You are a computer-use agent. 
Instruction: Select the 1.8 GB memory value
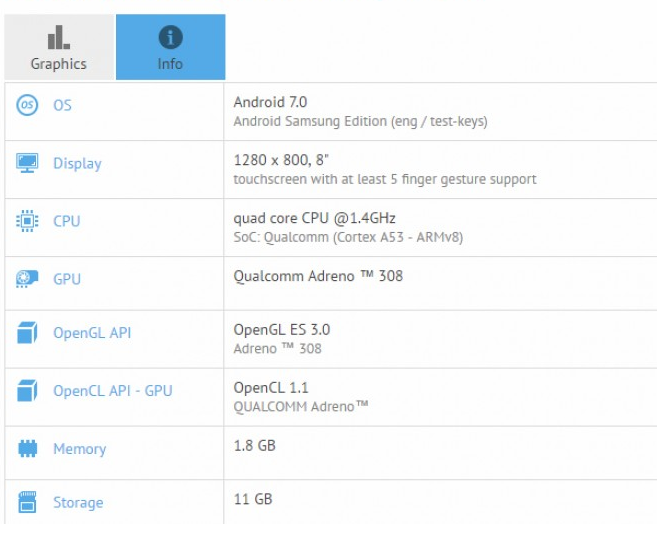point(254,446)
